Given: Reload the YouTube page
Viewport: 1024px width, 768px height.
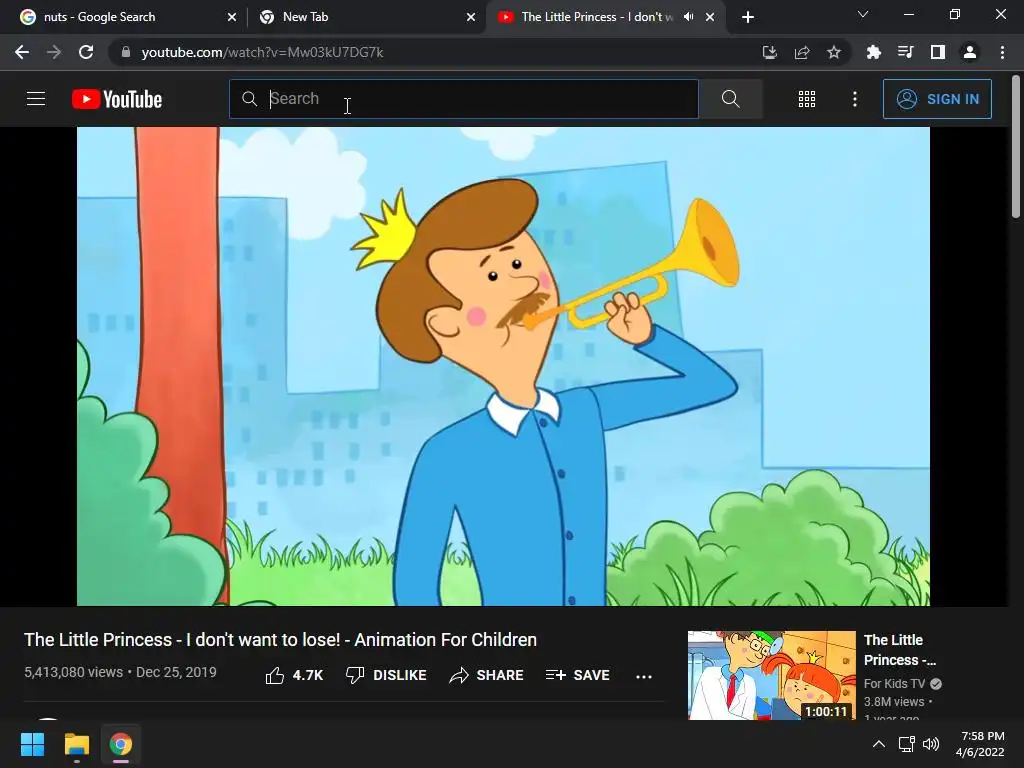Looking at the screenshot, I should tap(86, 52).
